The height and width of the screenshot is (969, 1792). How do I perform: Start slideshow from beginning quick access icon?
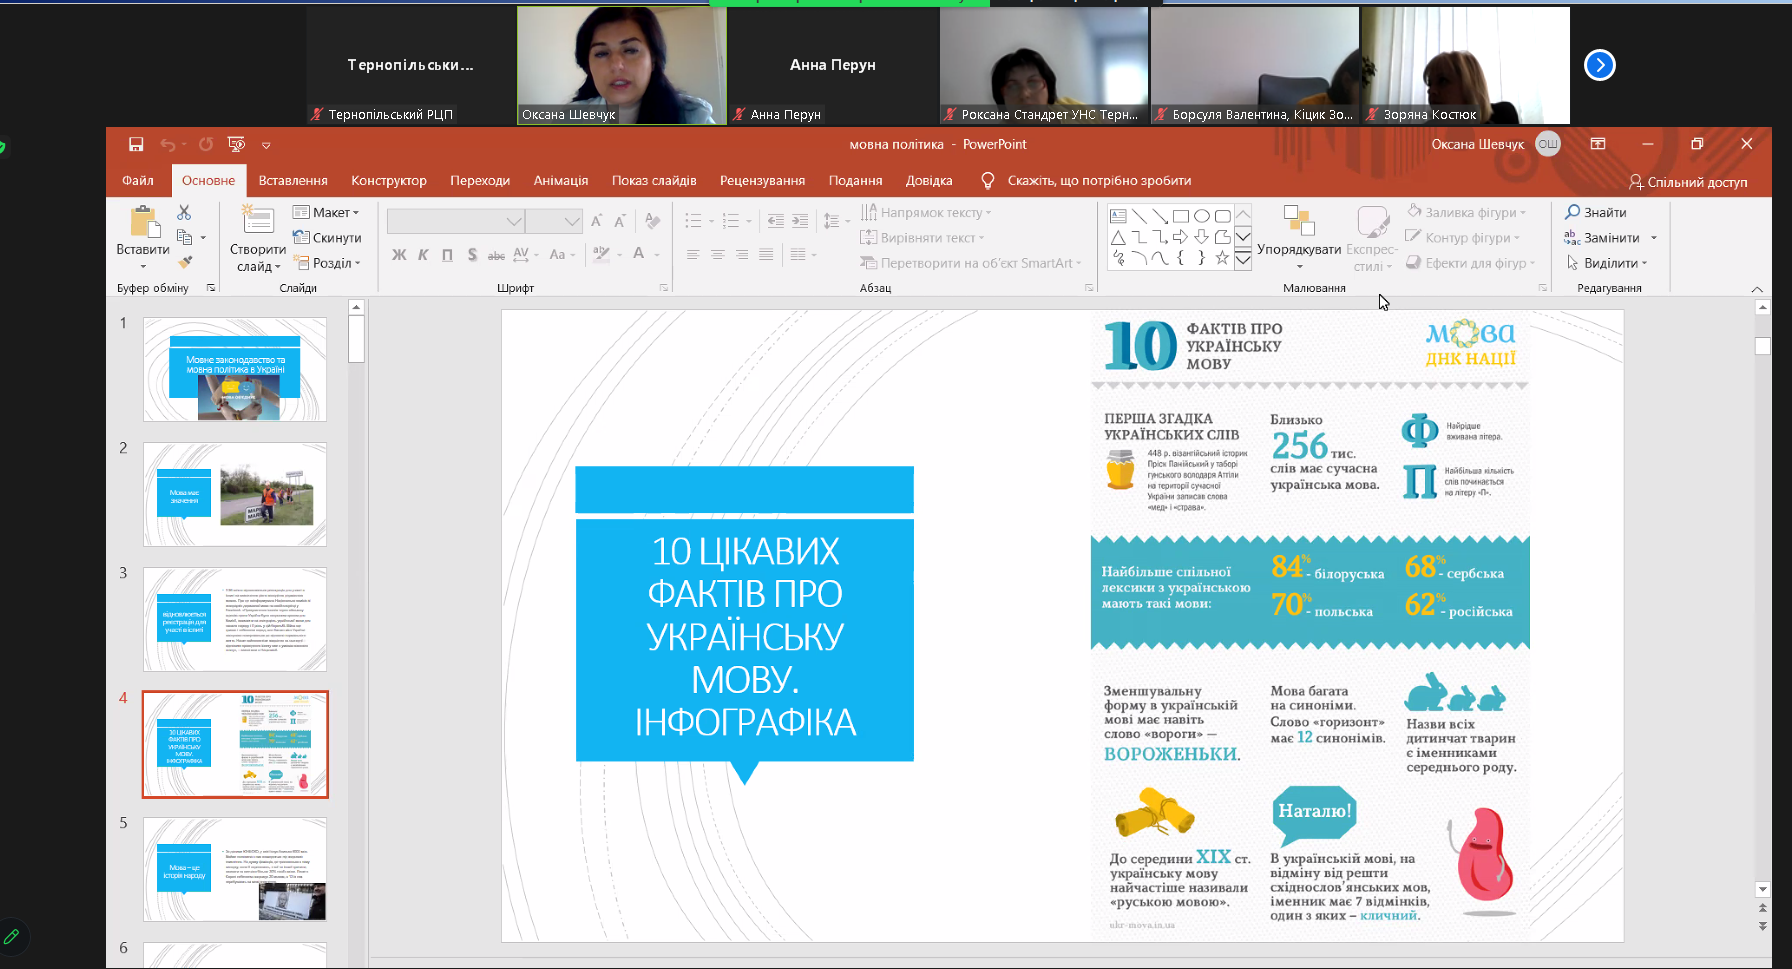point(236,144)
